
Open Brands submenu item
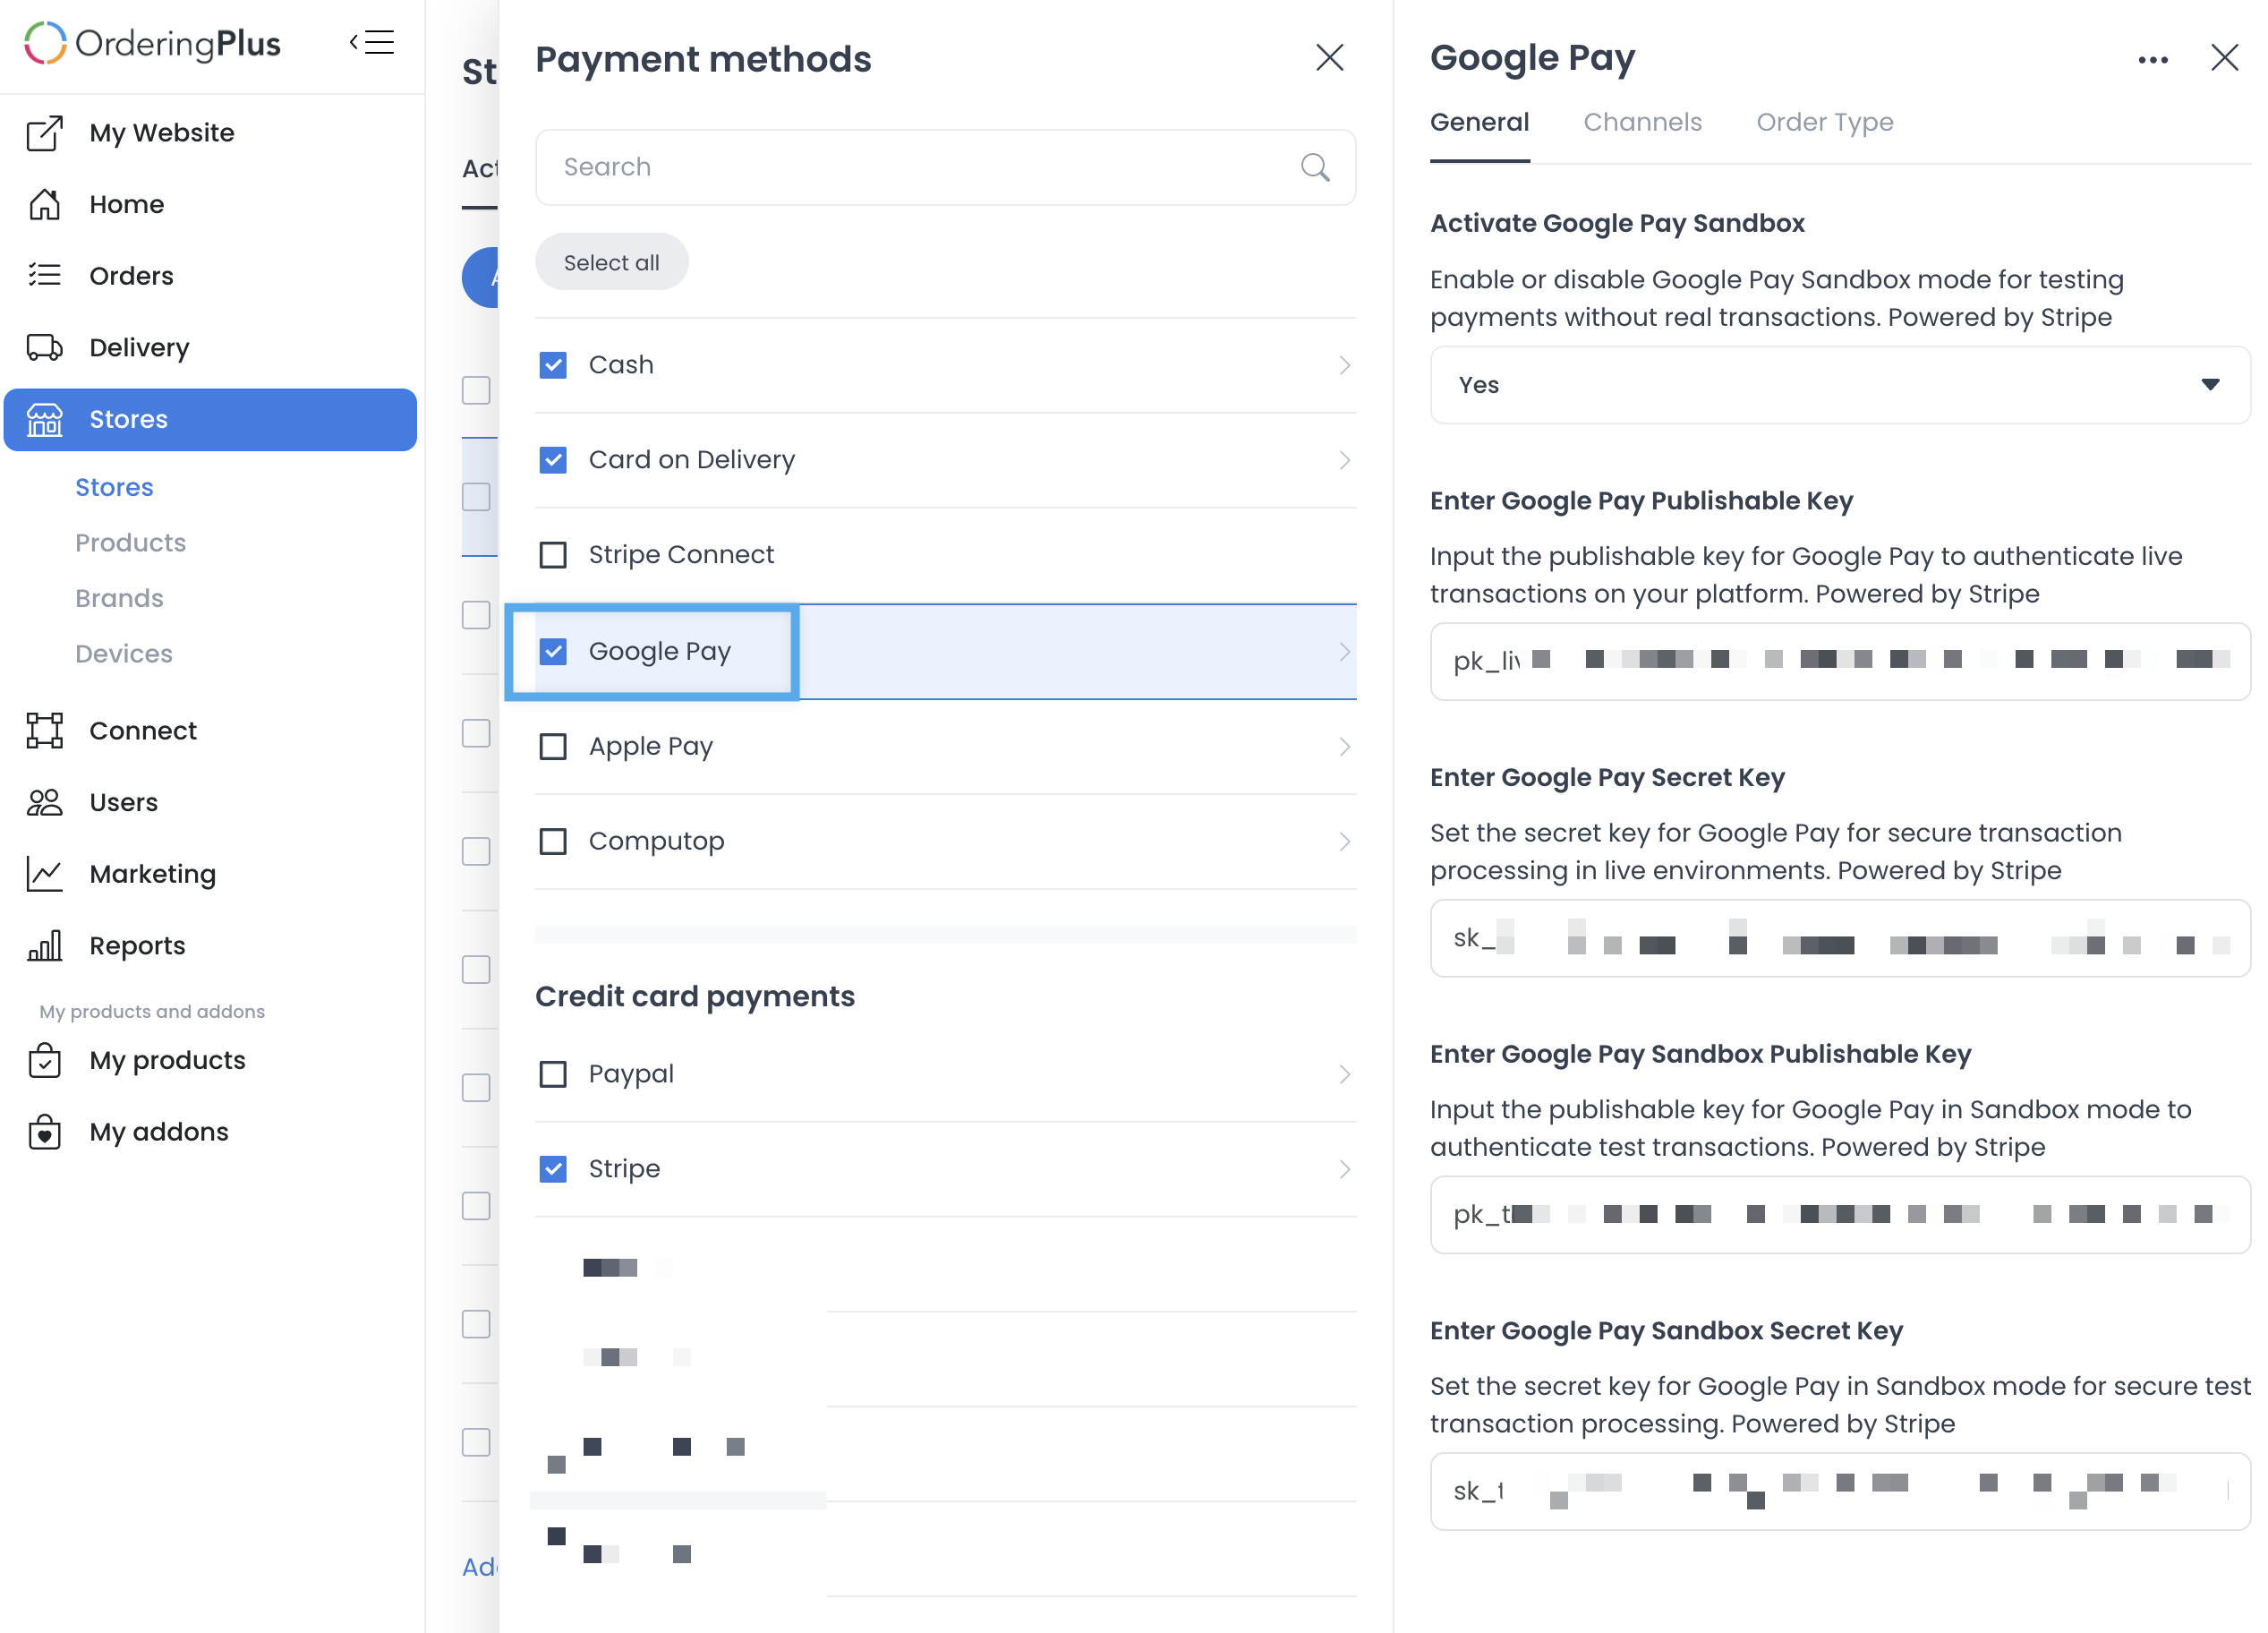pos(119,598)
